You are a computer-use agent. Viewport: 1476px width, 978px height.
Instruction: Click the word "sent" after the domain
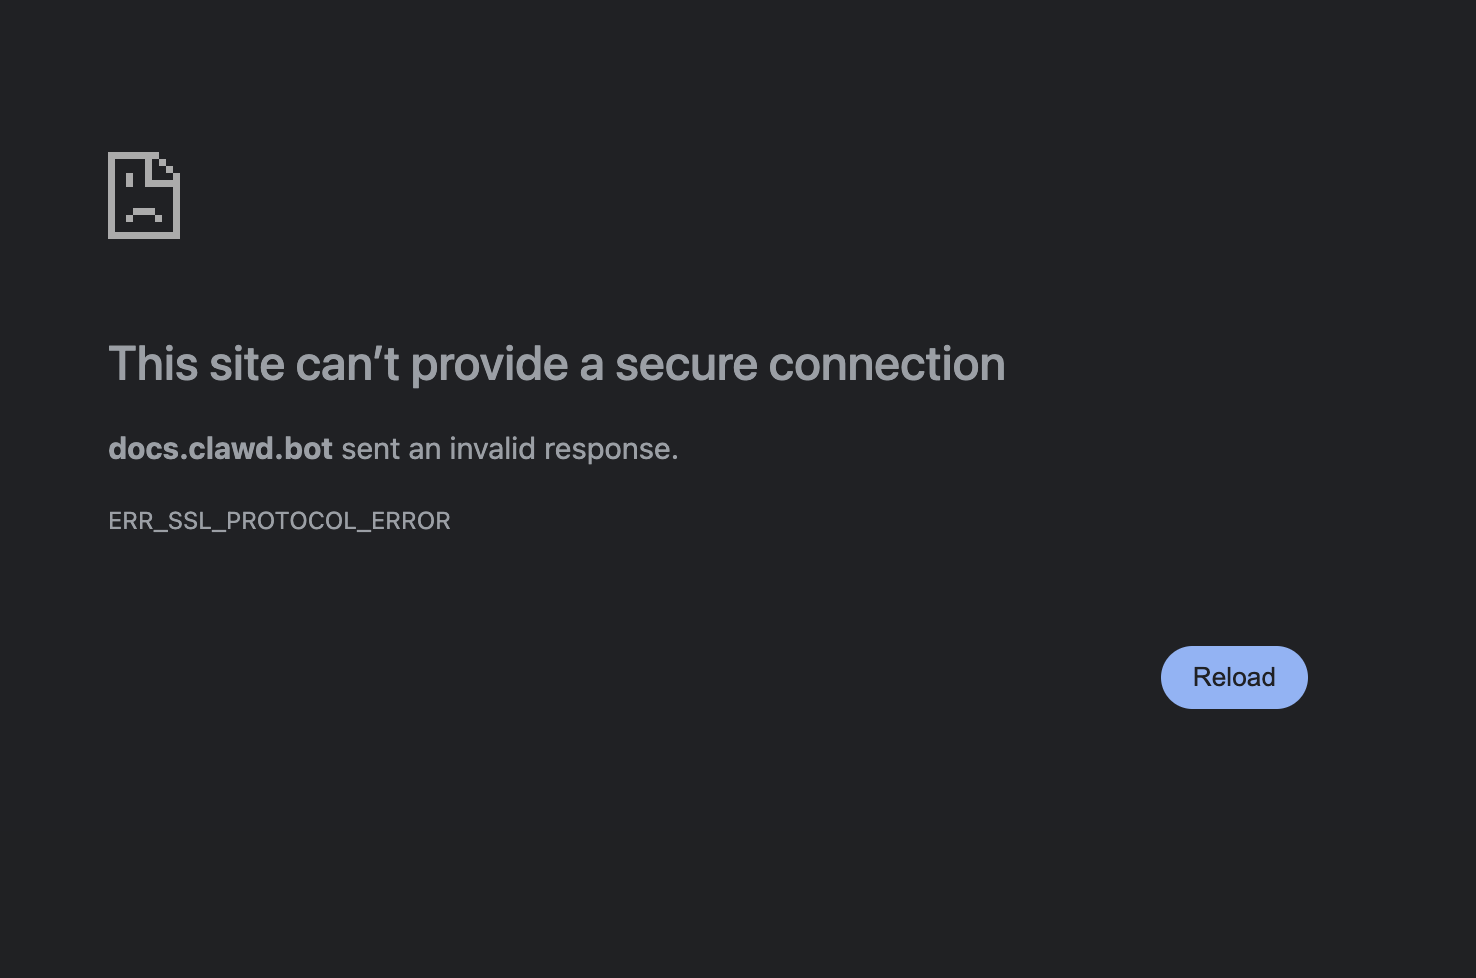(370, 449)
